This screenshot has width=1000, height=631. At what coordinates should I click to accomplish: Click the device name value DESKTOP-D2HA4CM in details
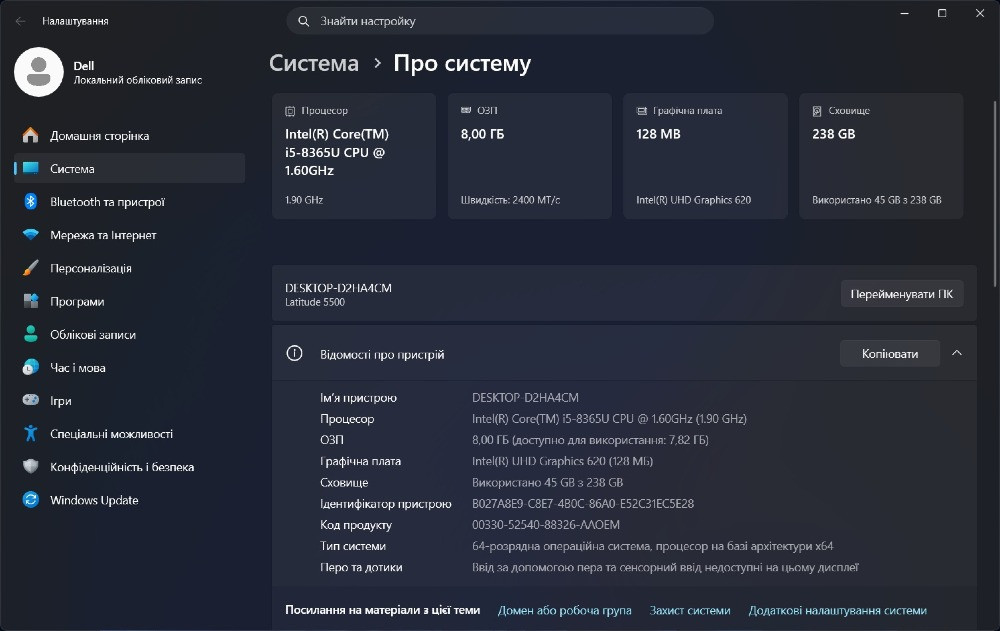click(525, 397)
